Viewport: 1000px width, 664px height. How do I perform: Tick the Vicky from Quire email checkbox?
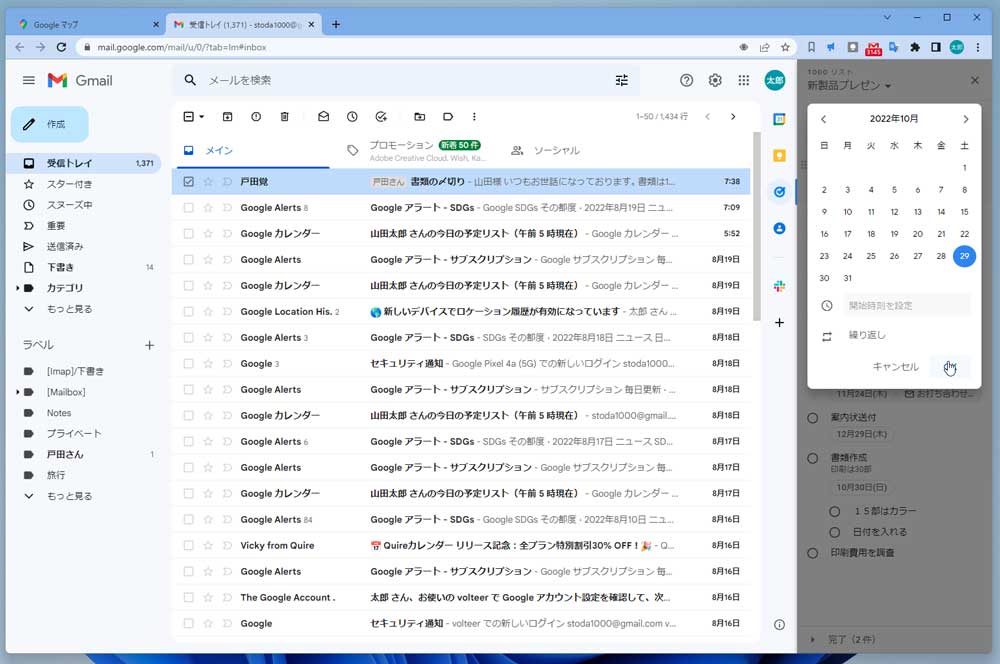point(188,546)
